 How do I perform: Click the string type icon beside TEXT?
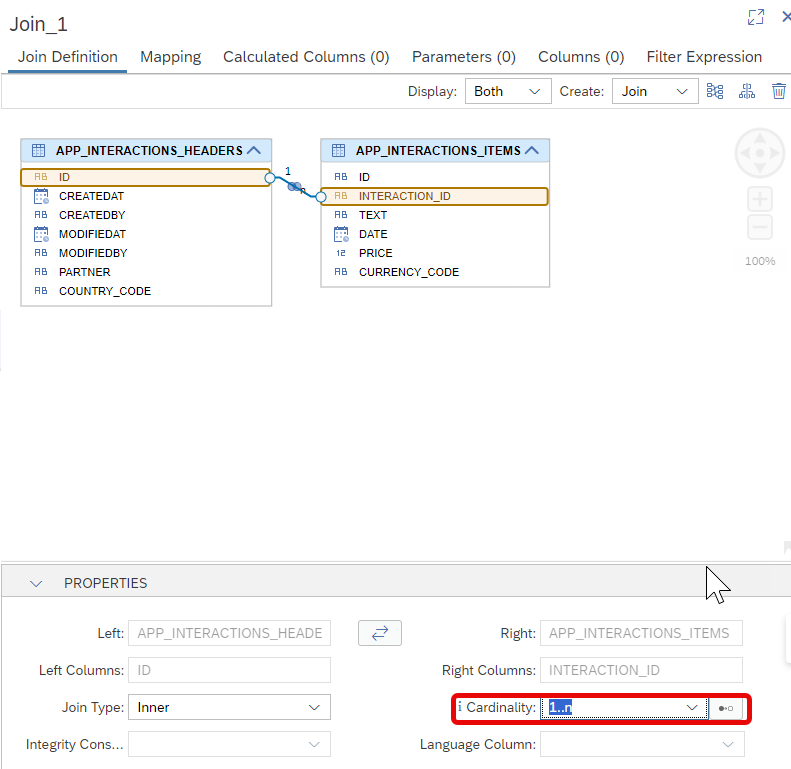click(341, 215)
